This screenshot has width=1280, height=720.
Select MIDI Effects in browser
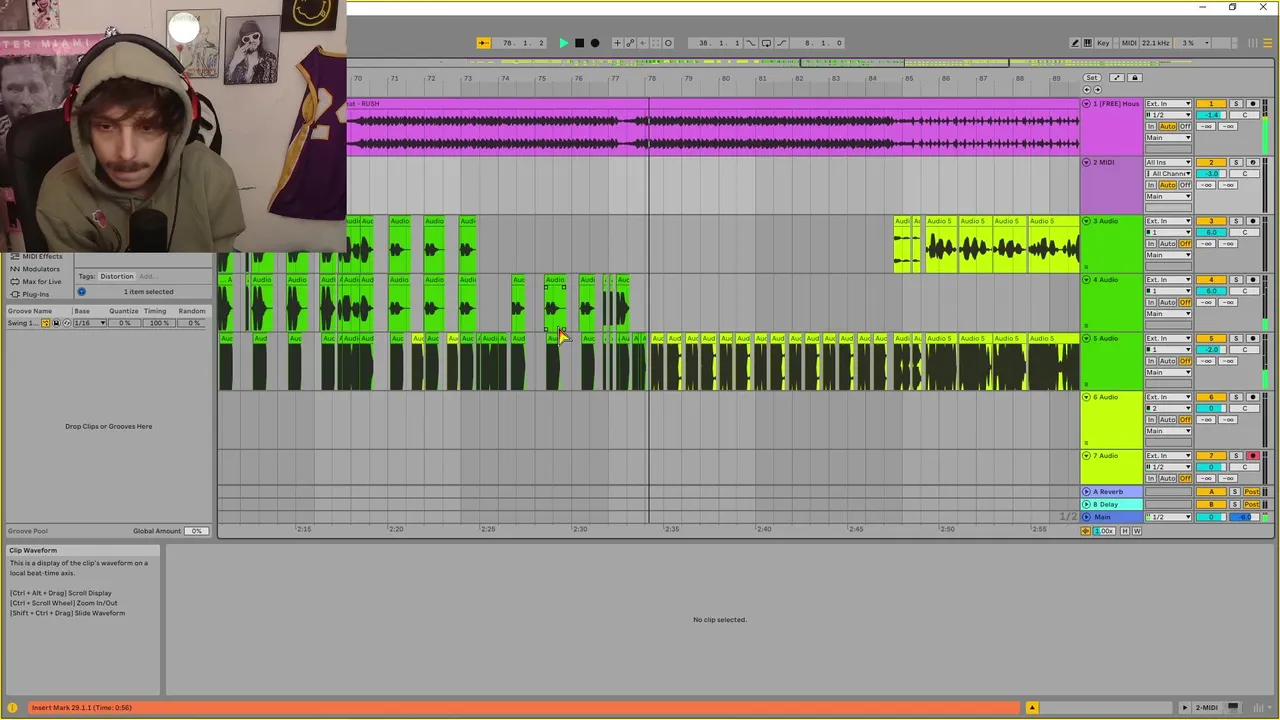click(x=42, y=256)
